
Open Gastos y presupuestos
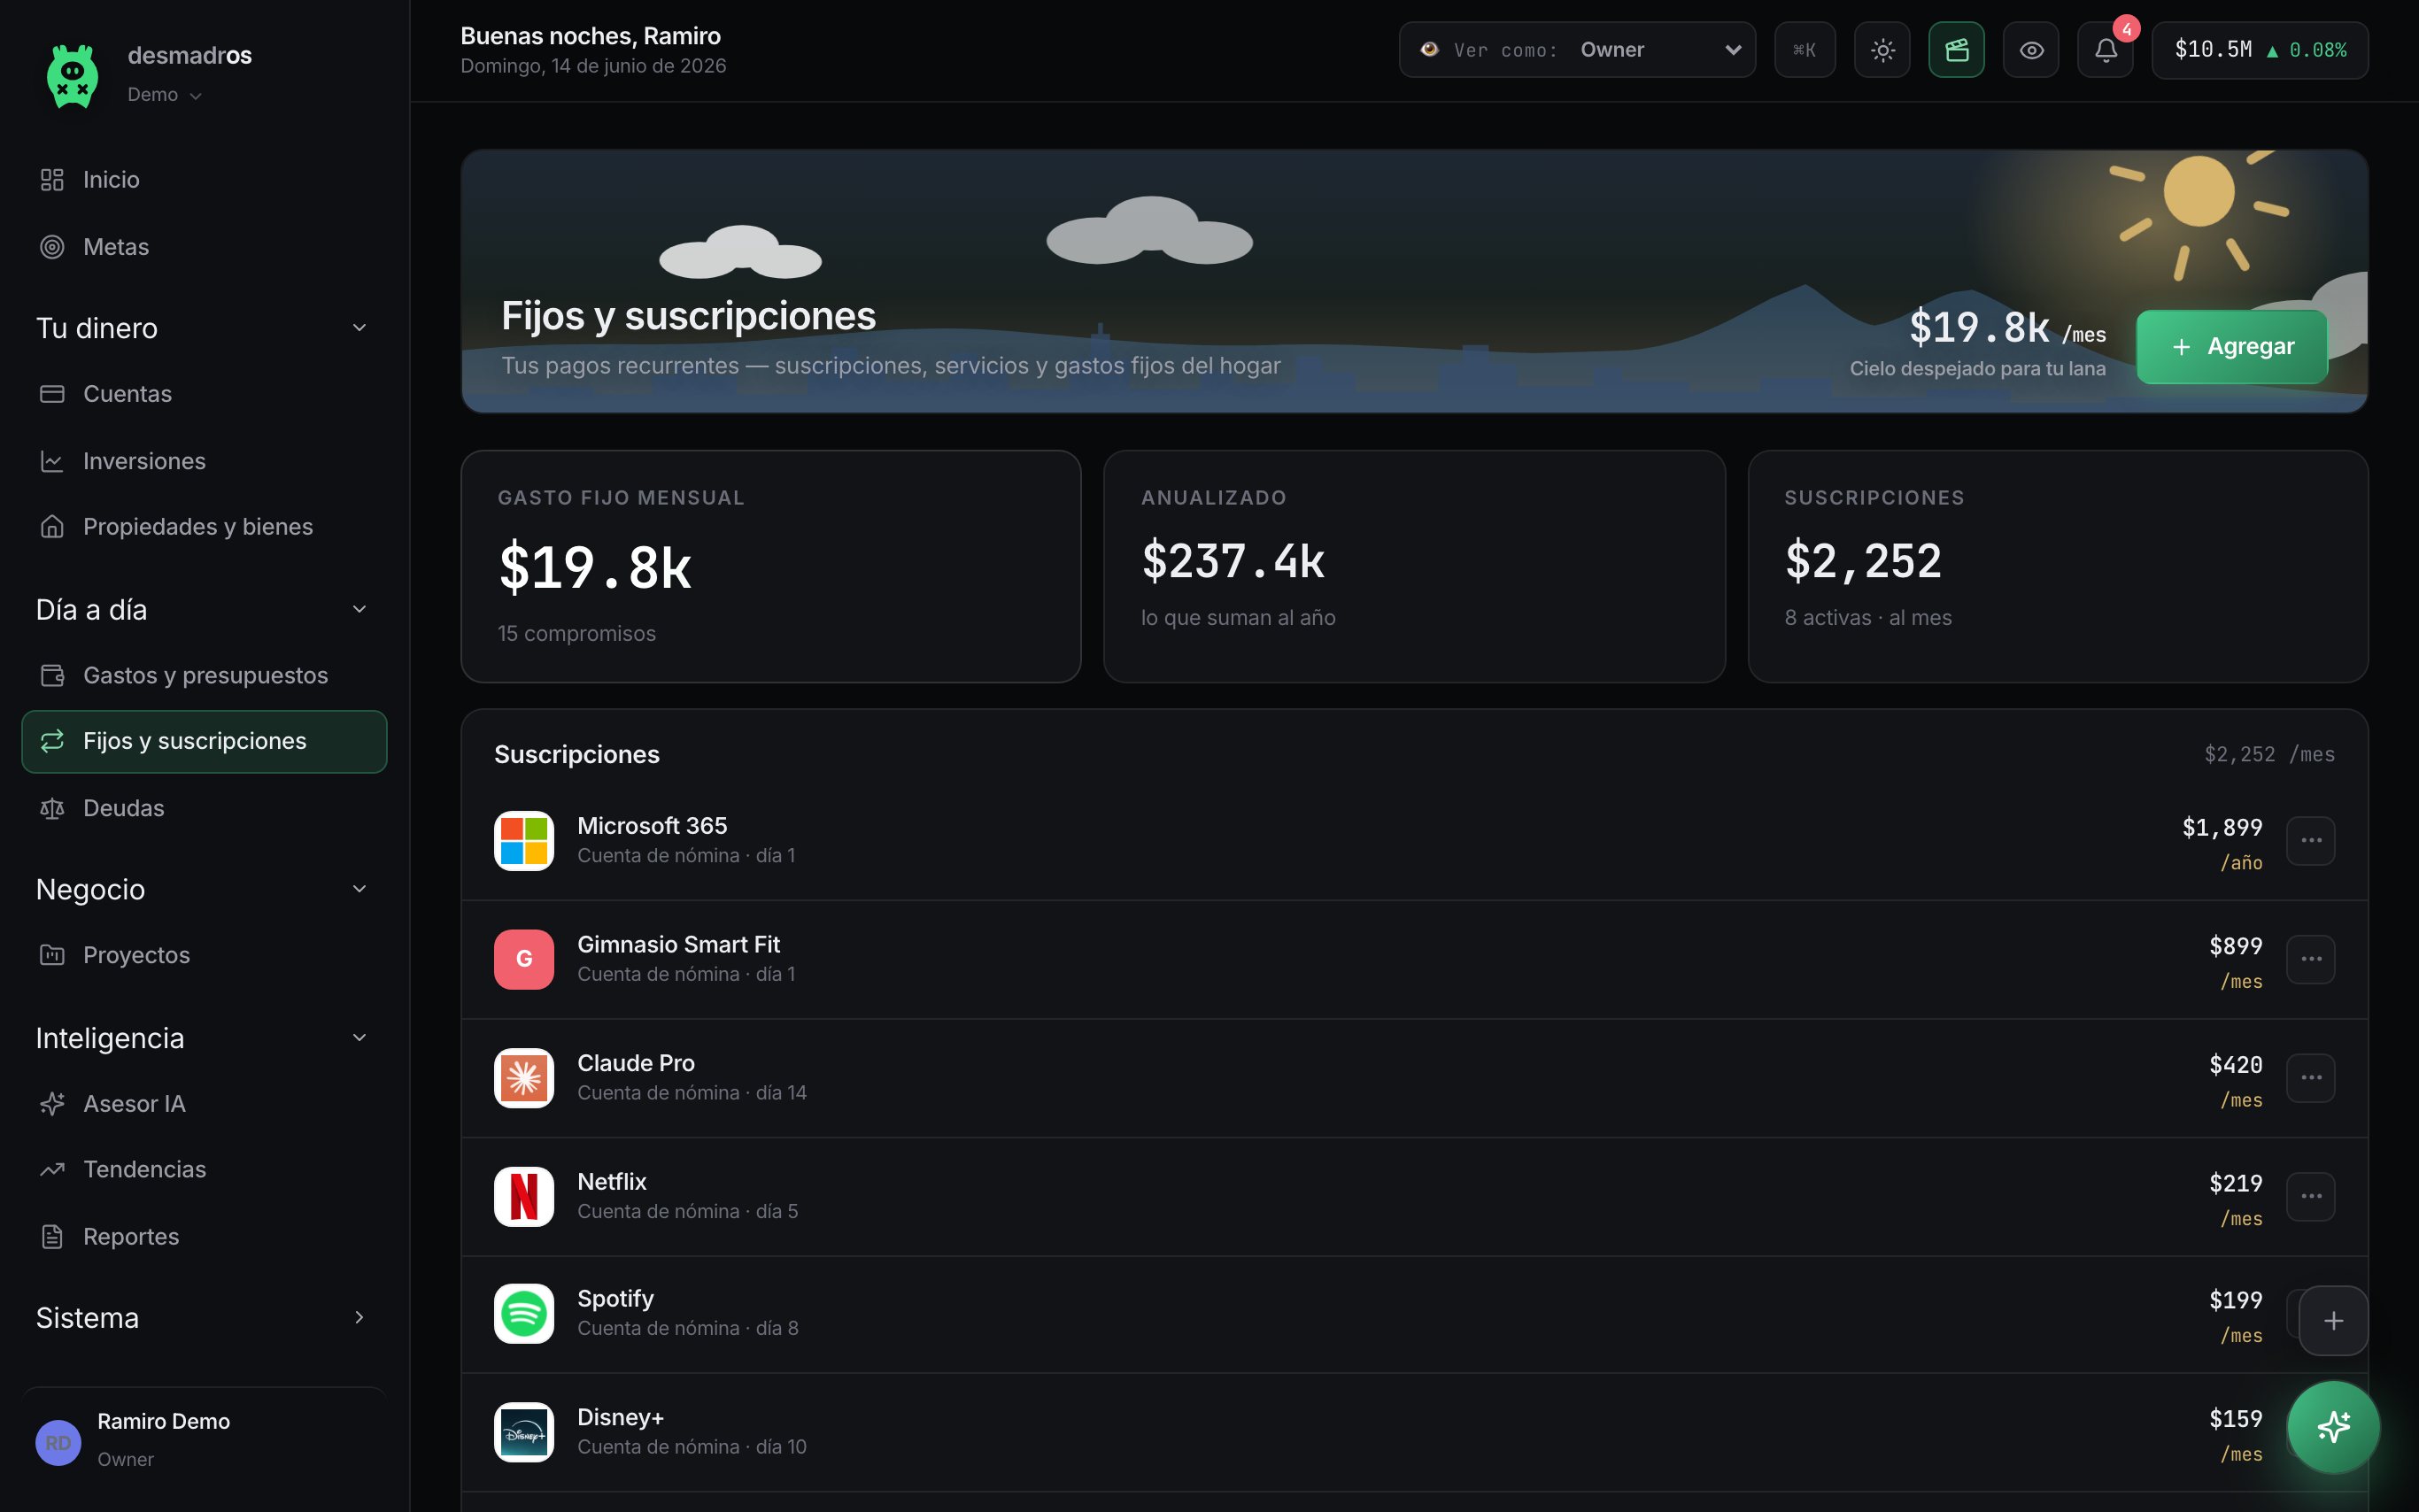coord(204,676)
